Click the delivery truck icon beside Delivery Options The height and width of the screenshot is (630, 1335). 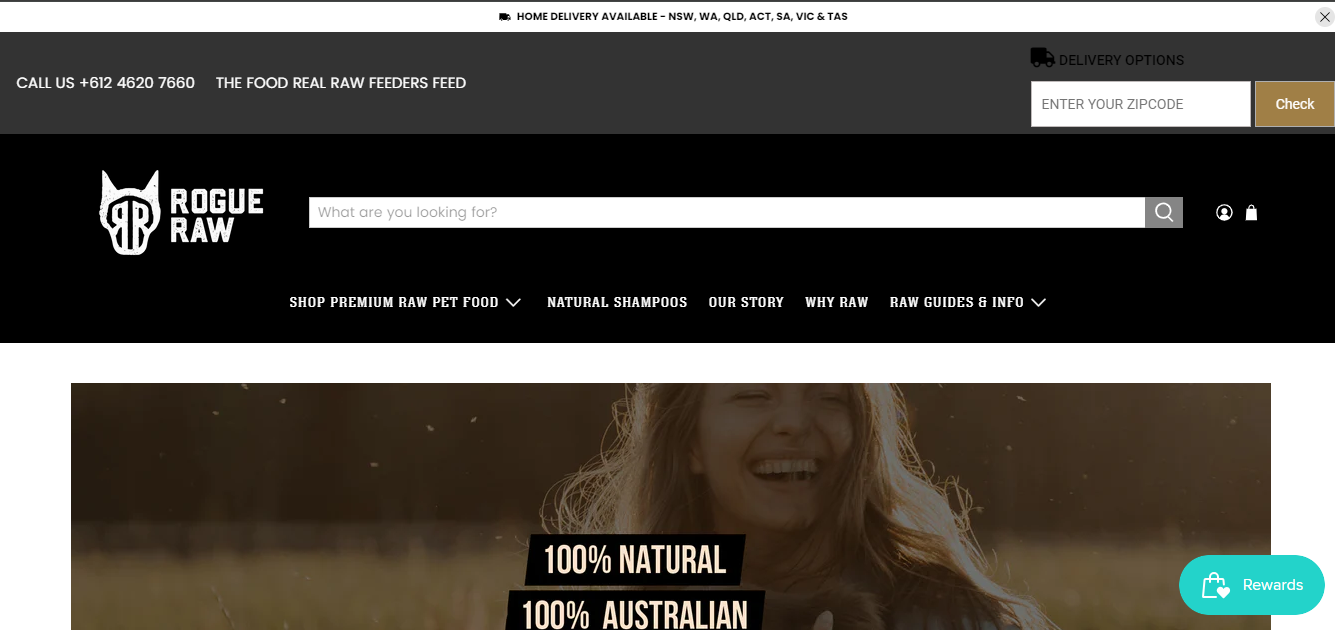1042,58
